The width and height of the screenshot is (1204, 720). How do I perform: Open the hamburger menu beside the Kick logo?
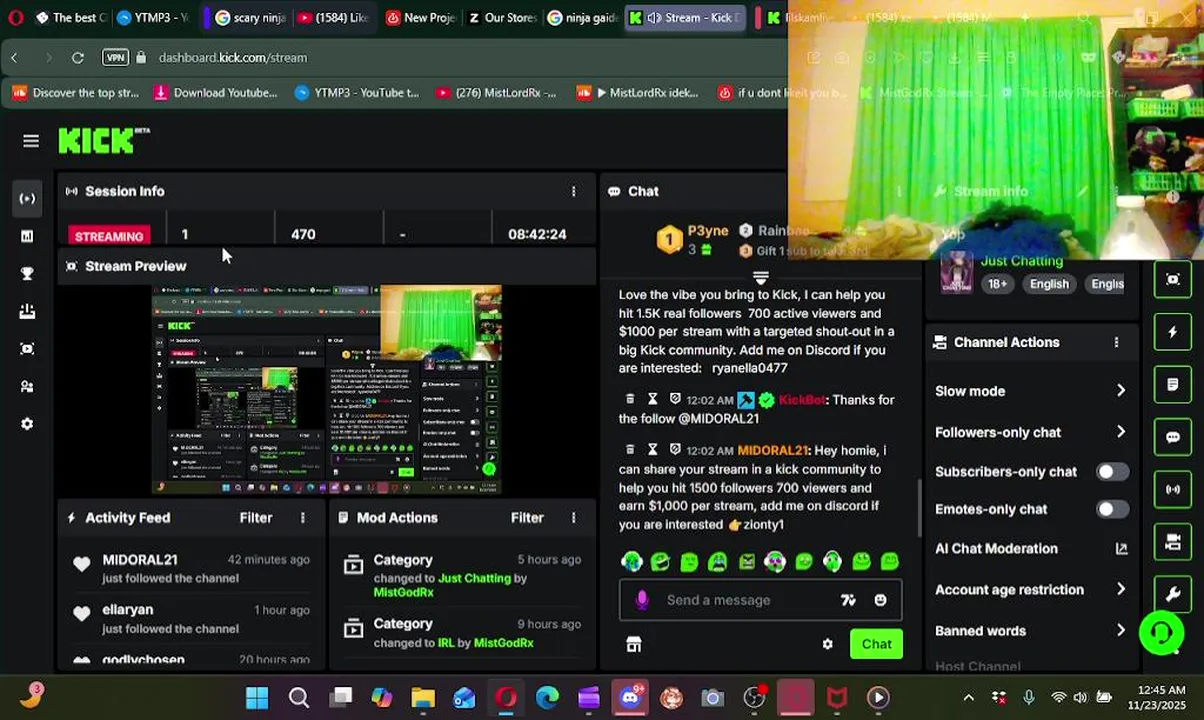pos(31,141)
